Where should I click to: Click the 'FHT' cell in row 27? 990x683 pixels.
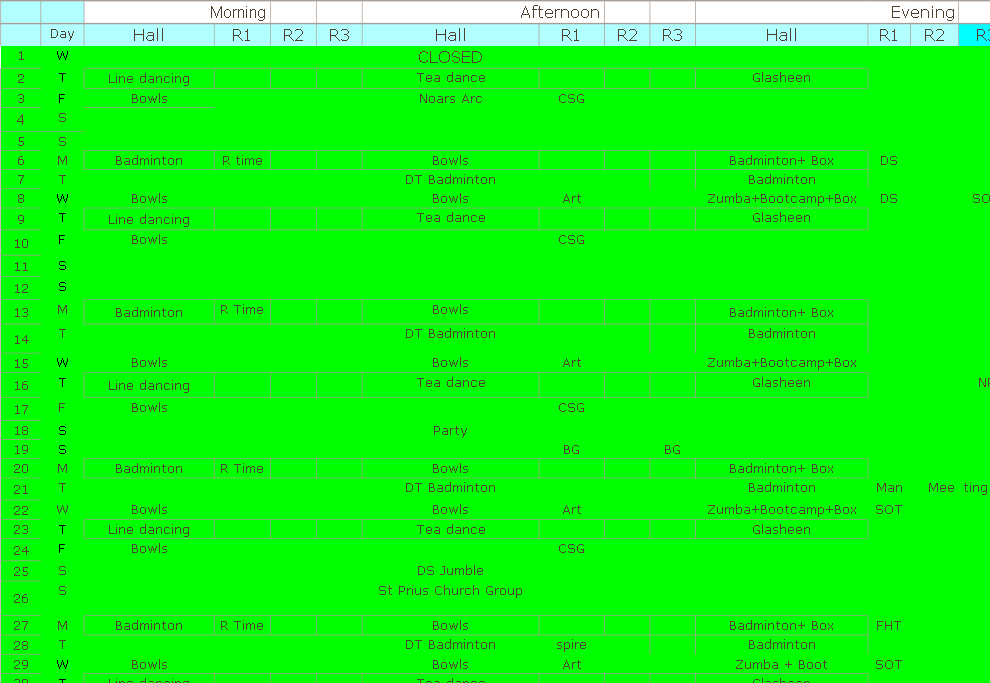[x=889, y=626]
